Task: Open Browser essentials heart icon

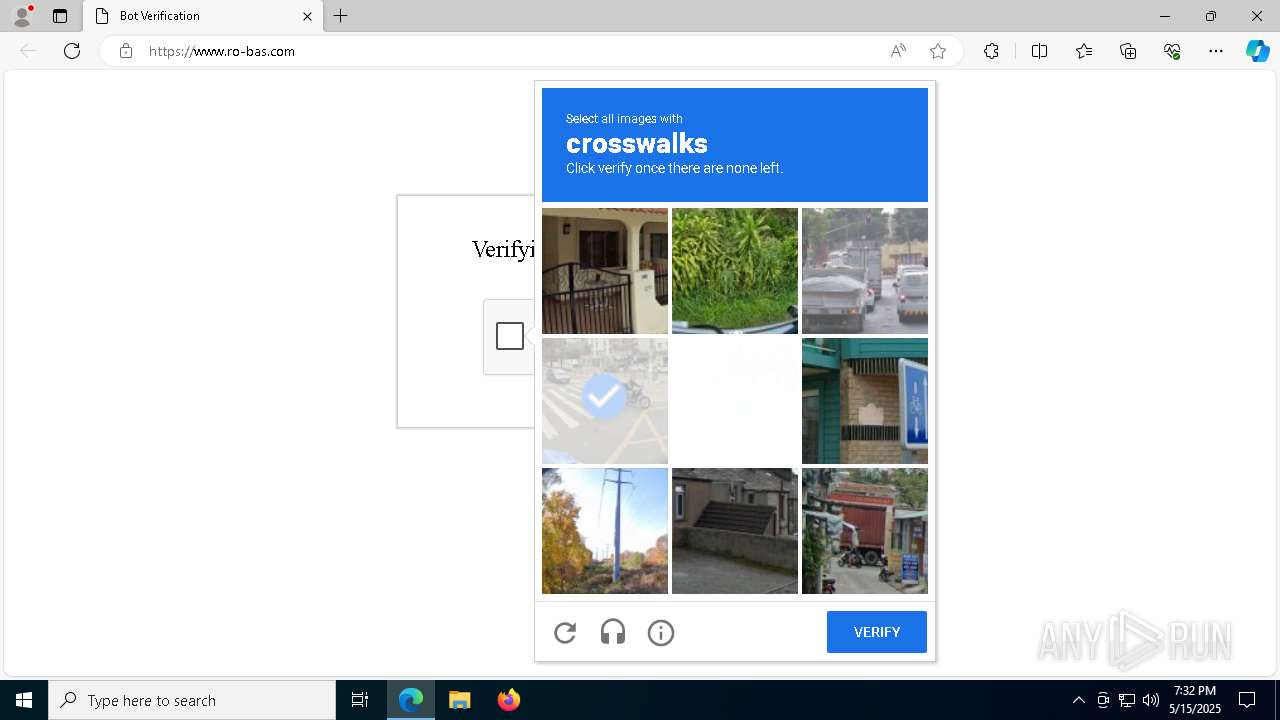Action: pyautogui.click(x=1172, y=51)
